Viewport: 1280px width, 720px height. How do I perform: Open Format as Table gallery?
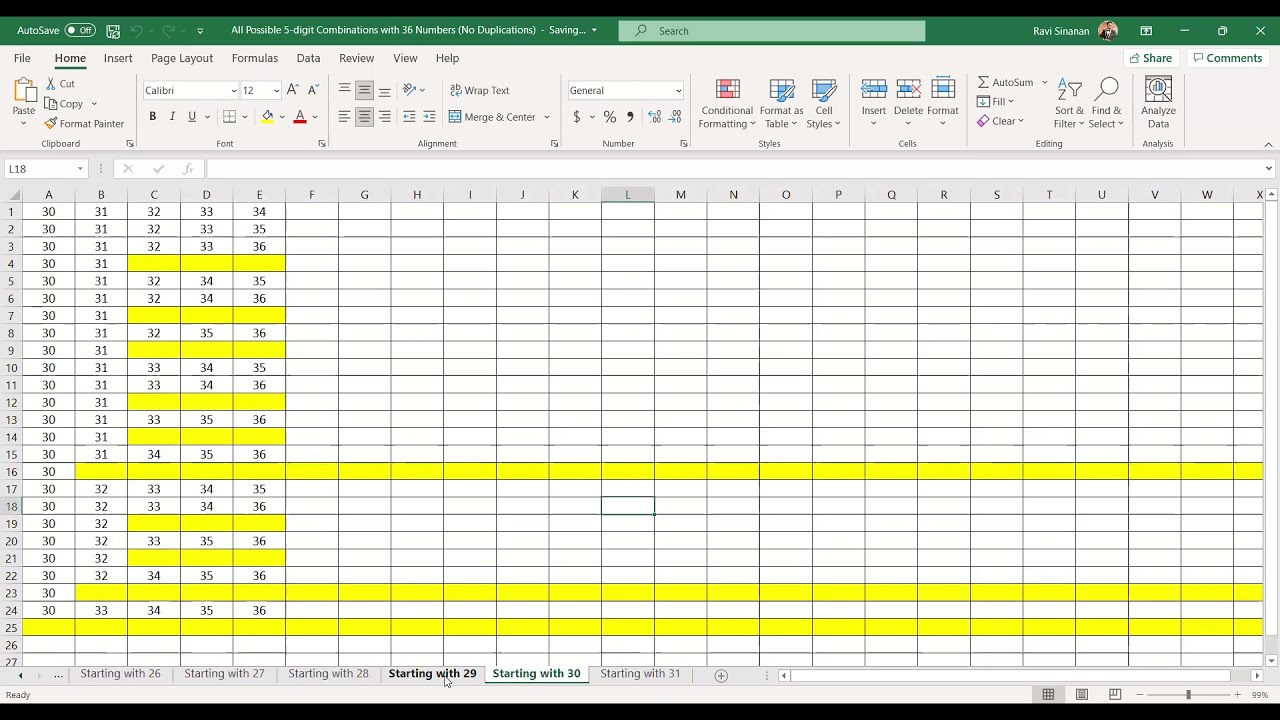pos(781,104)
